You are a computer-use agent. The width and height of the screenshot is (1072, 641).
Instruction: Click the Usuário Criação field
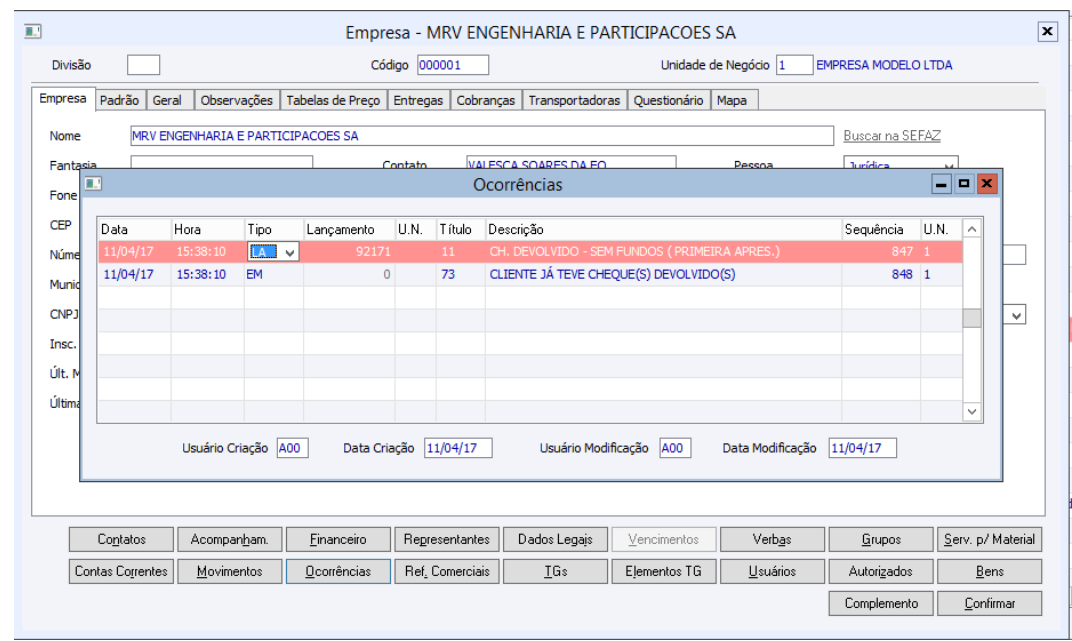[293, 448]
